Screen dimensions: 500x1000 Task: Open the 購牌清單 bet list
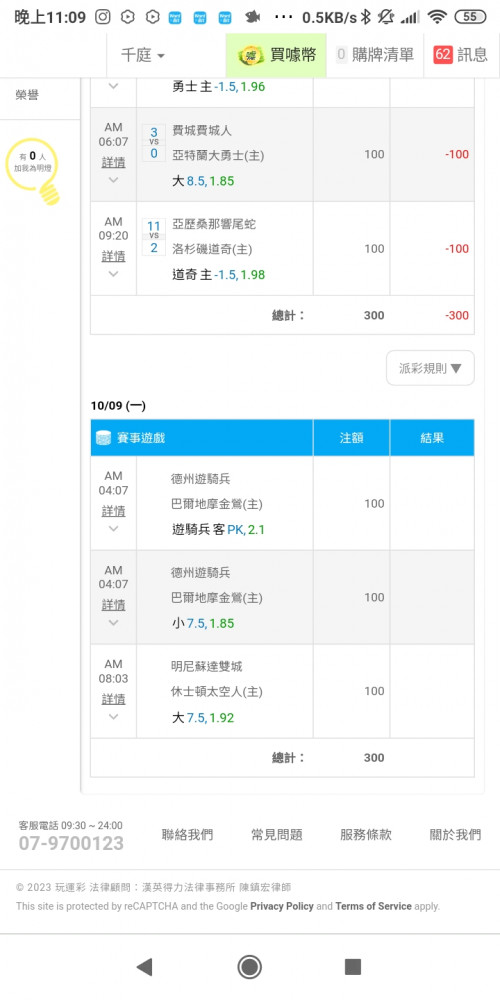[375, 55]
